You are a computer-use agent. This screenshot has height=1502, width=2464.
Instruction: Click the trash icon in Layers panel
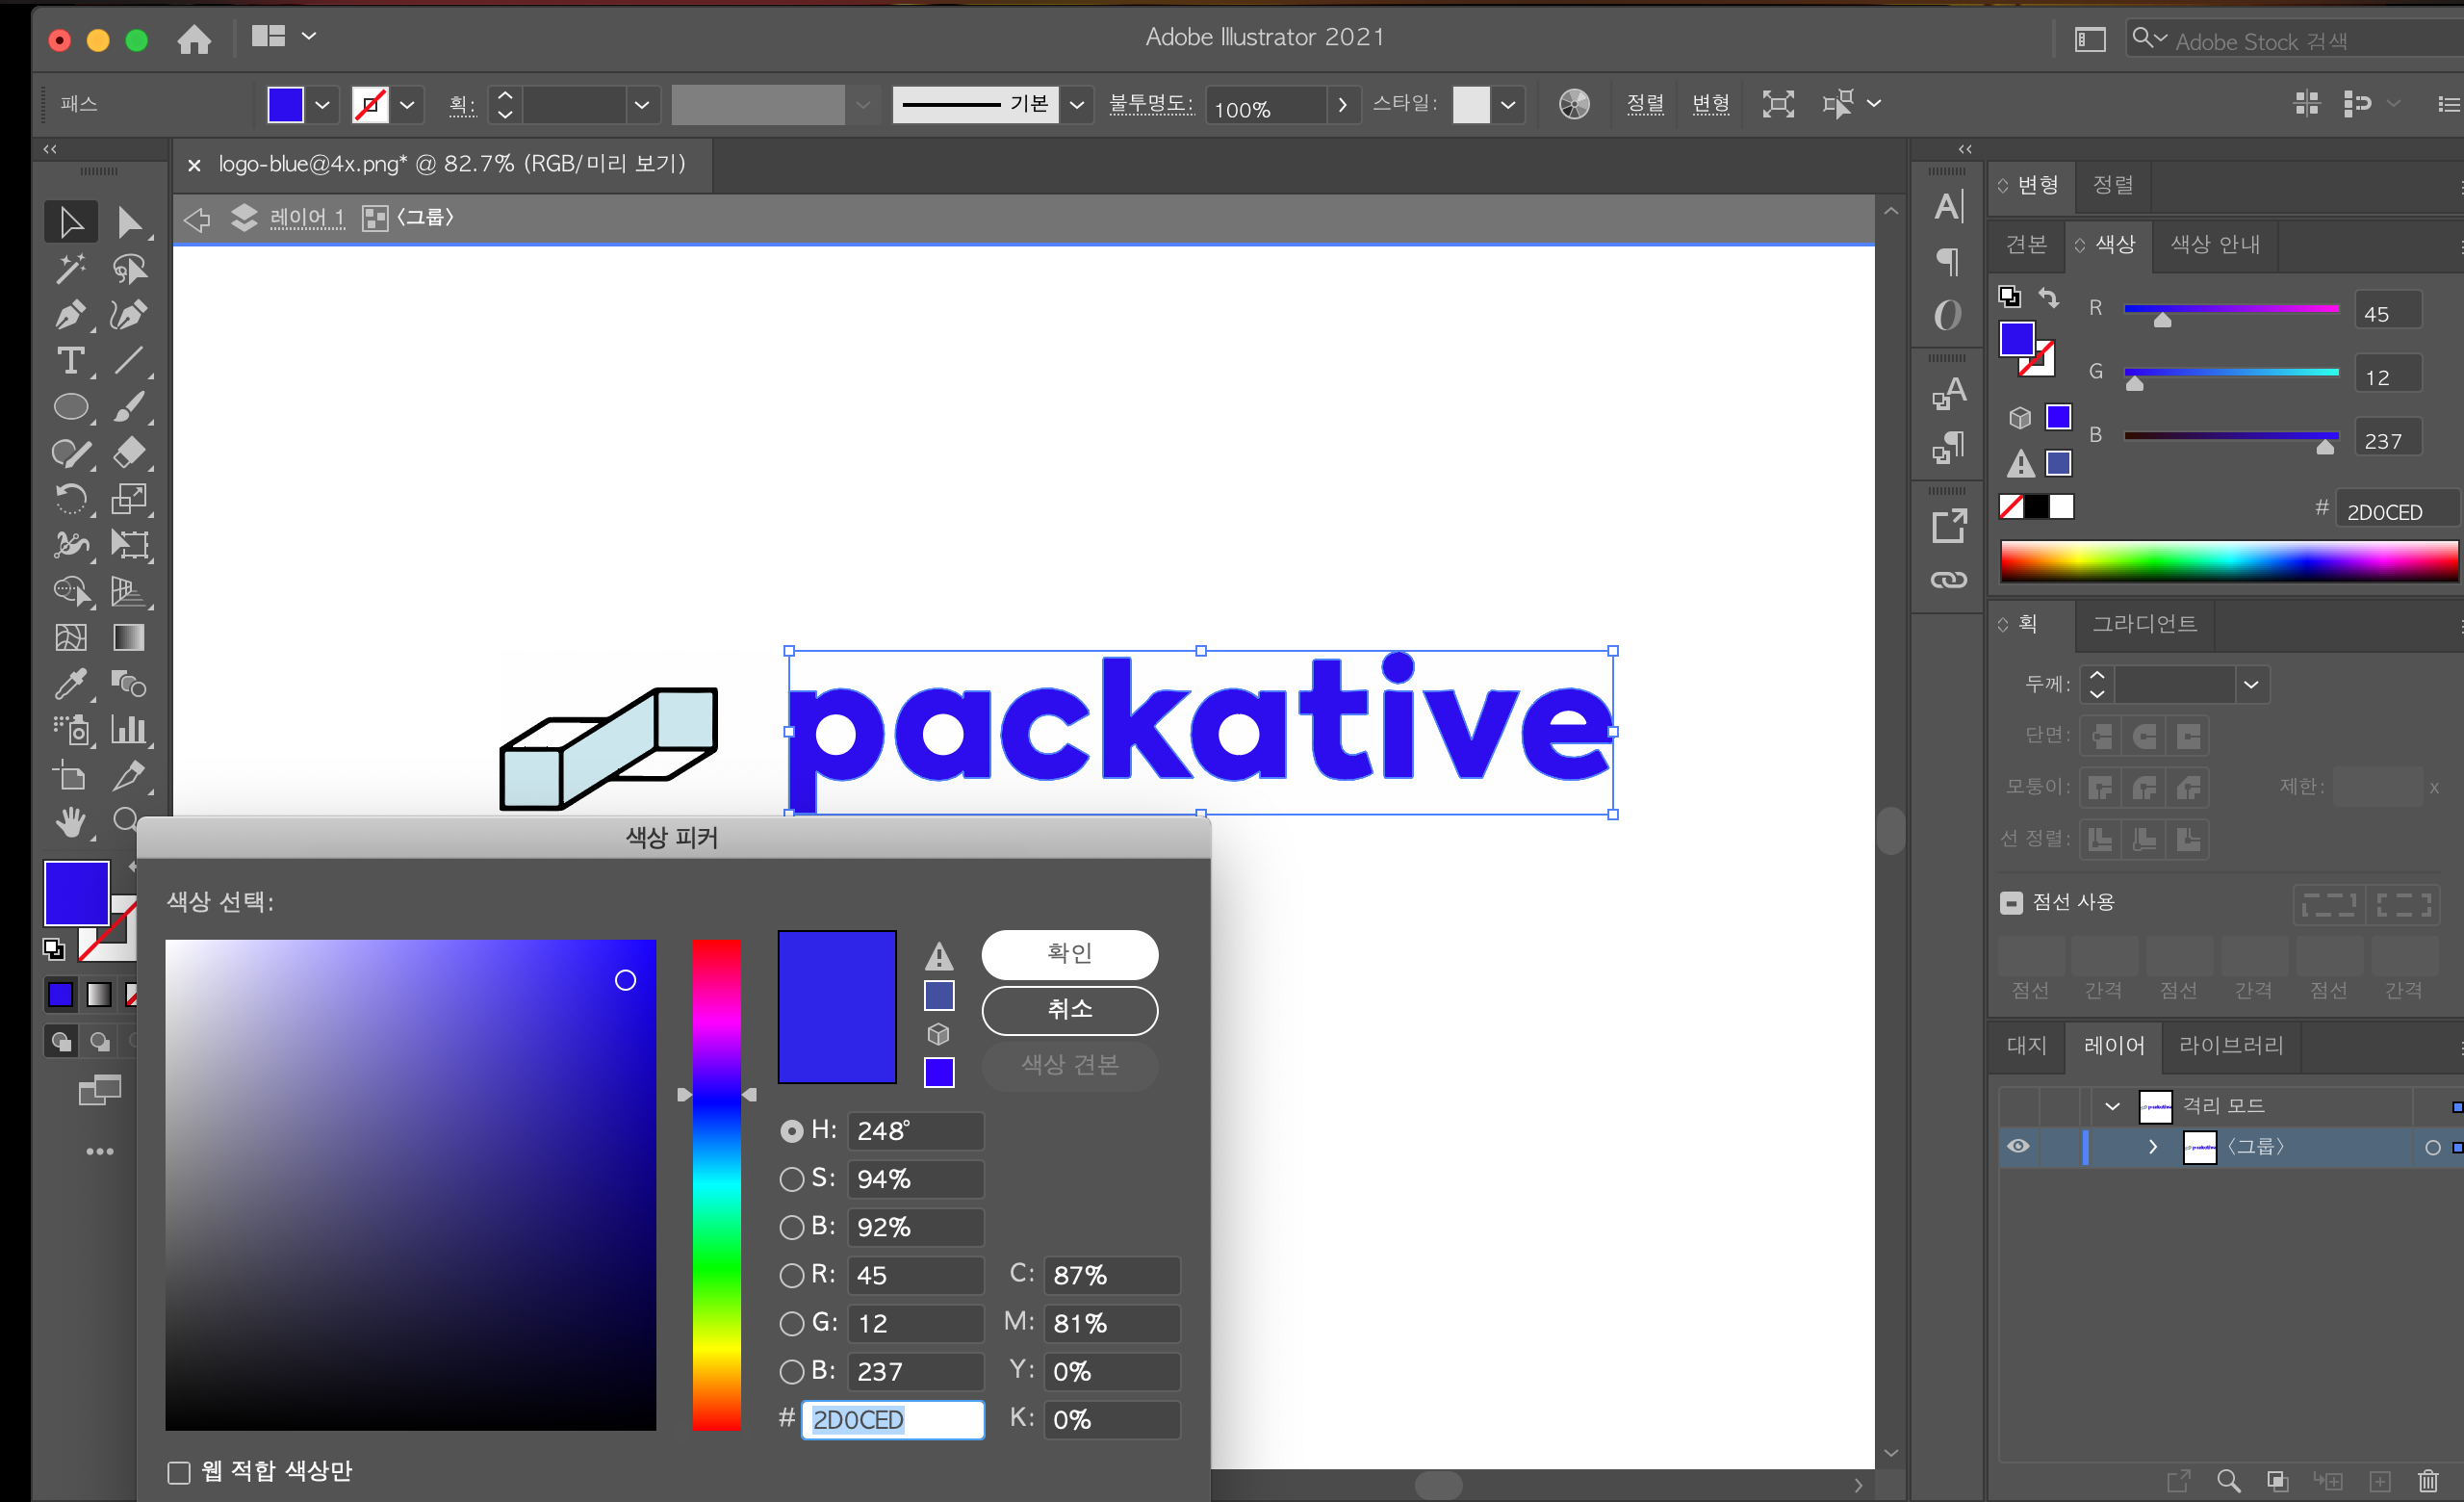(2427, 1480)
